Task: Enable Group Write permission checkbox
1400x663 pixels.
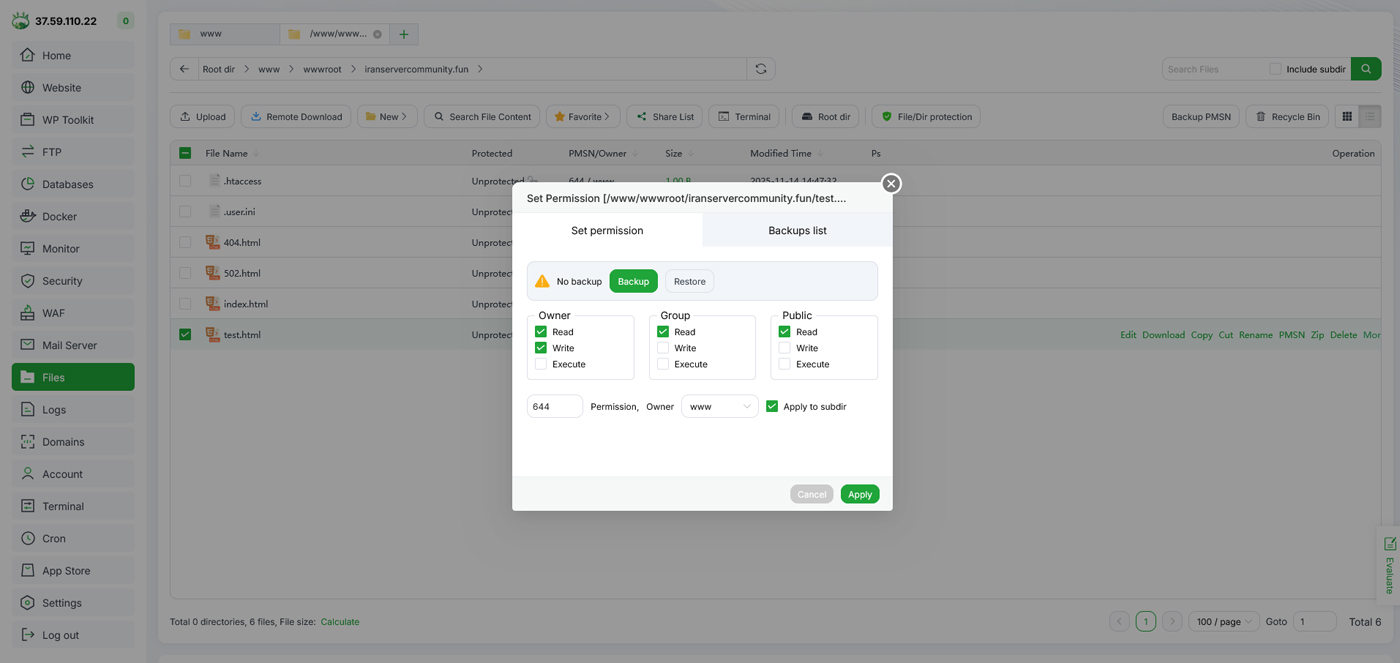Action: point(663,348)
